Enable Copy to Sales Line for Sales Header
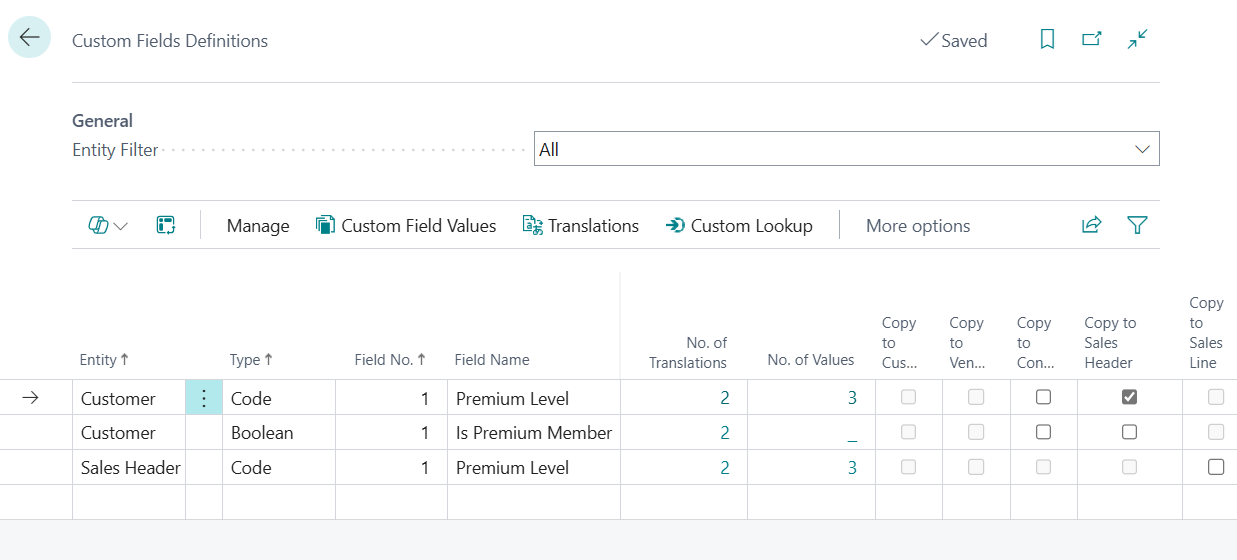Image resolution: width=1237 pixels, height=560 pixels. 1215,467
